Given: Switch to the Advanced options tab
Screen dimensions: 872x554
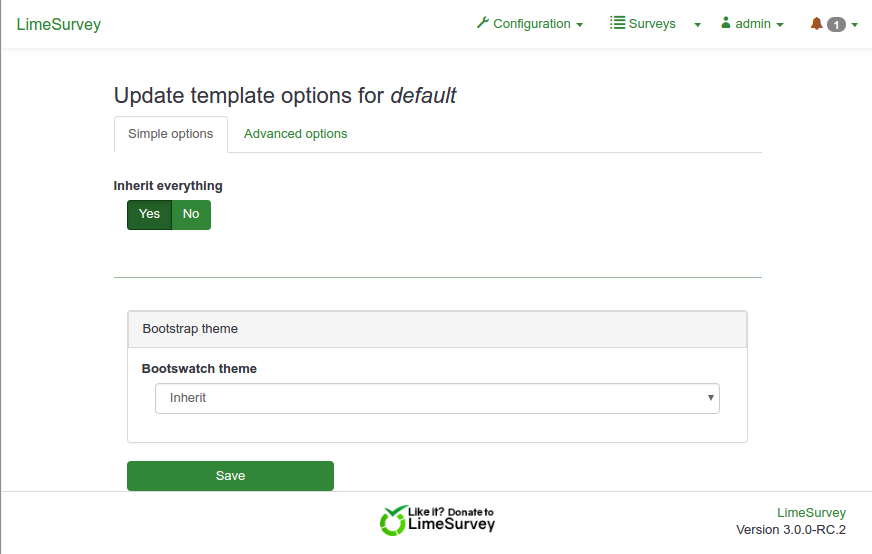Looking at the screenshot, I should point(295,134).
